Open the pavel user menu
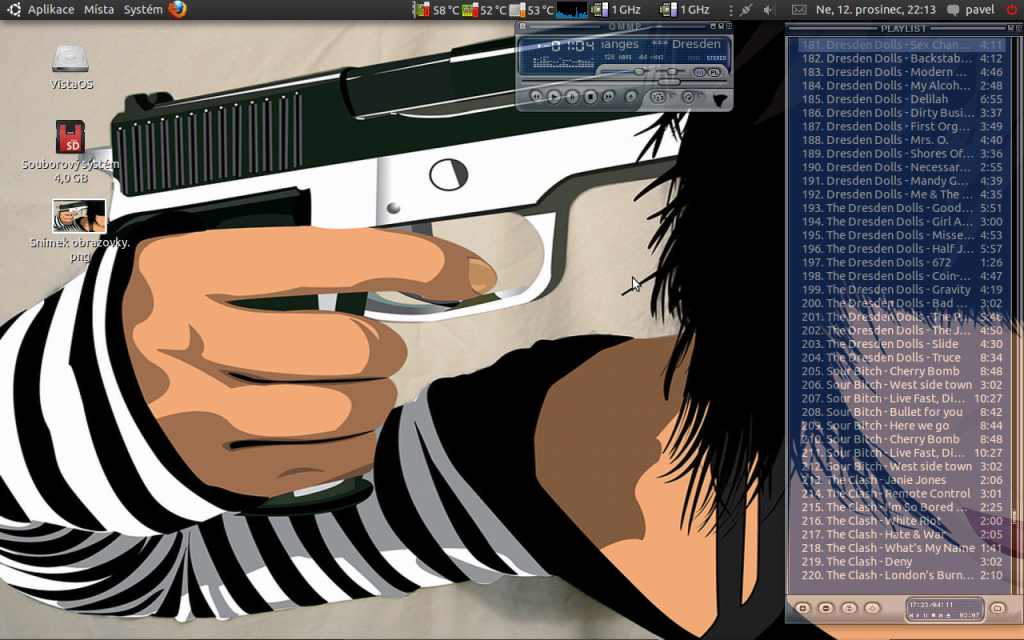The height and width of the screenshot is (640, 1024). [971, 10]
